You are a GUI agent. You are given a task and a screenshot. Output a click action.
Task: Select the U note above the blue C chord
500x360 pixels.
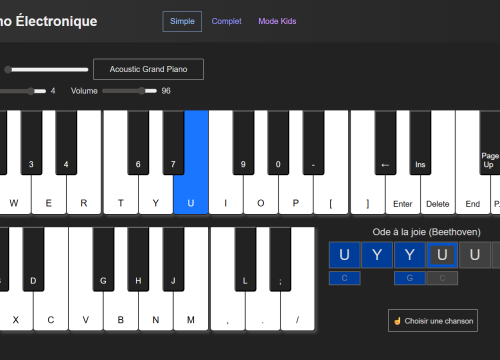click(x=344, y=255)
